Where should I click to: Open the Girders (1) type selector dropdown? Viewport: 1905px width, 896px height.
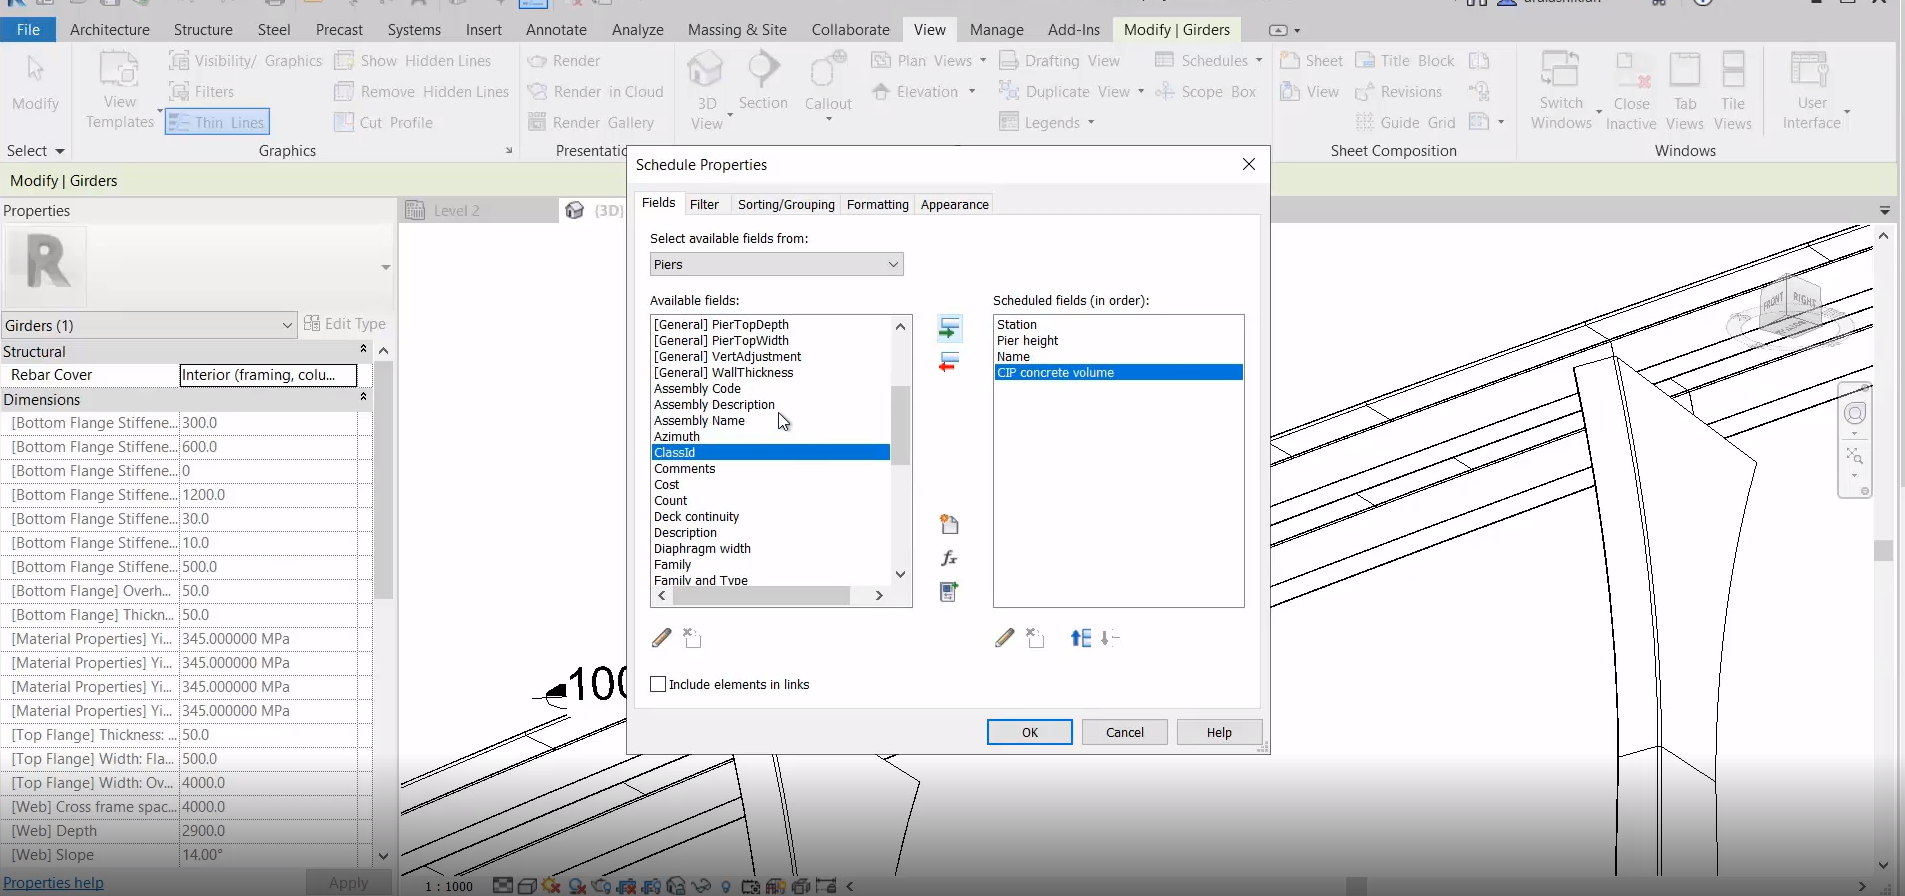(148, 325)
